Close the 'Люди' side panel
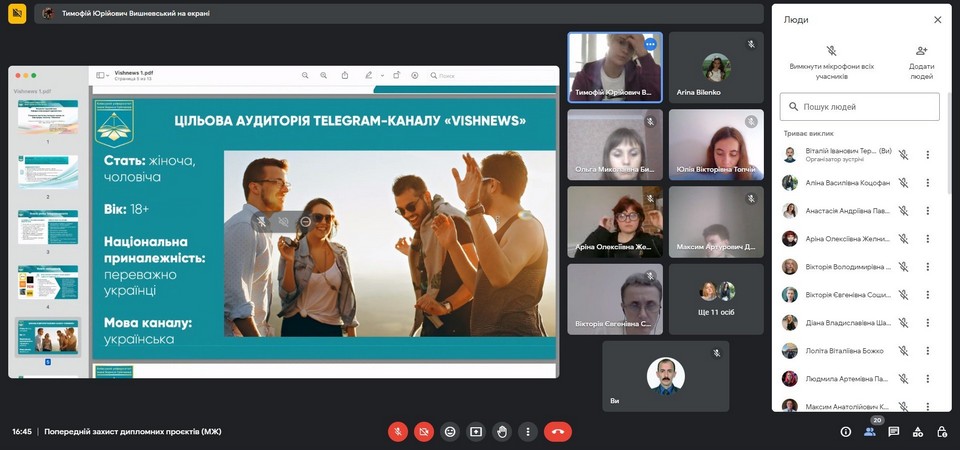The height and width of the screenshot is (450, 960). point(937,19)
